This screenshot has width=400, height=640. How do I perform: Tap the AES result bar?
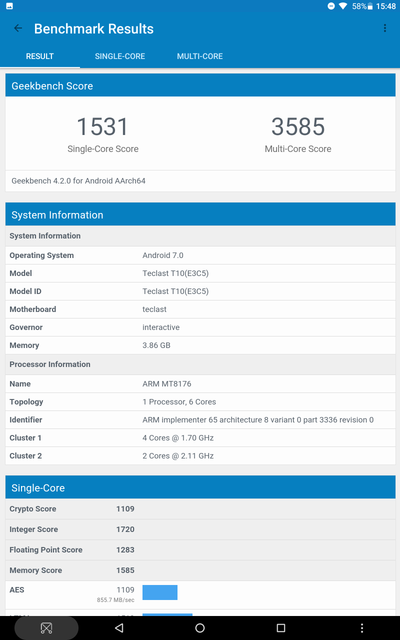pyautogui.click(x=160, y=592)
